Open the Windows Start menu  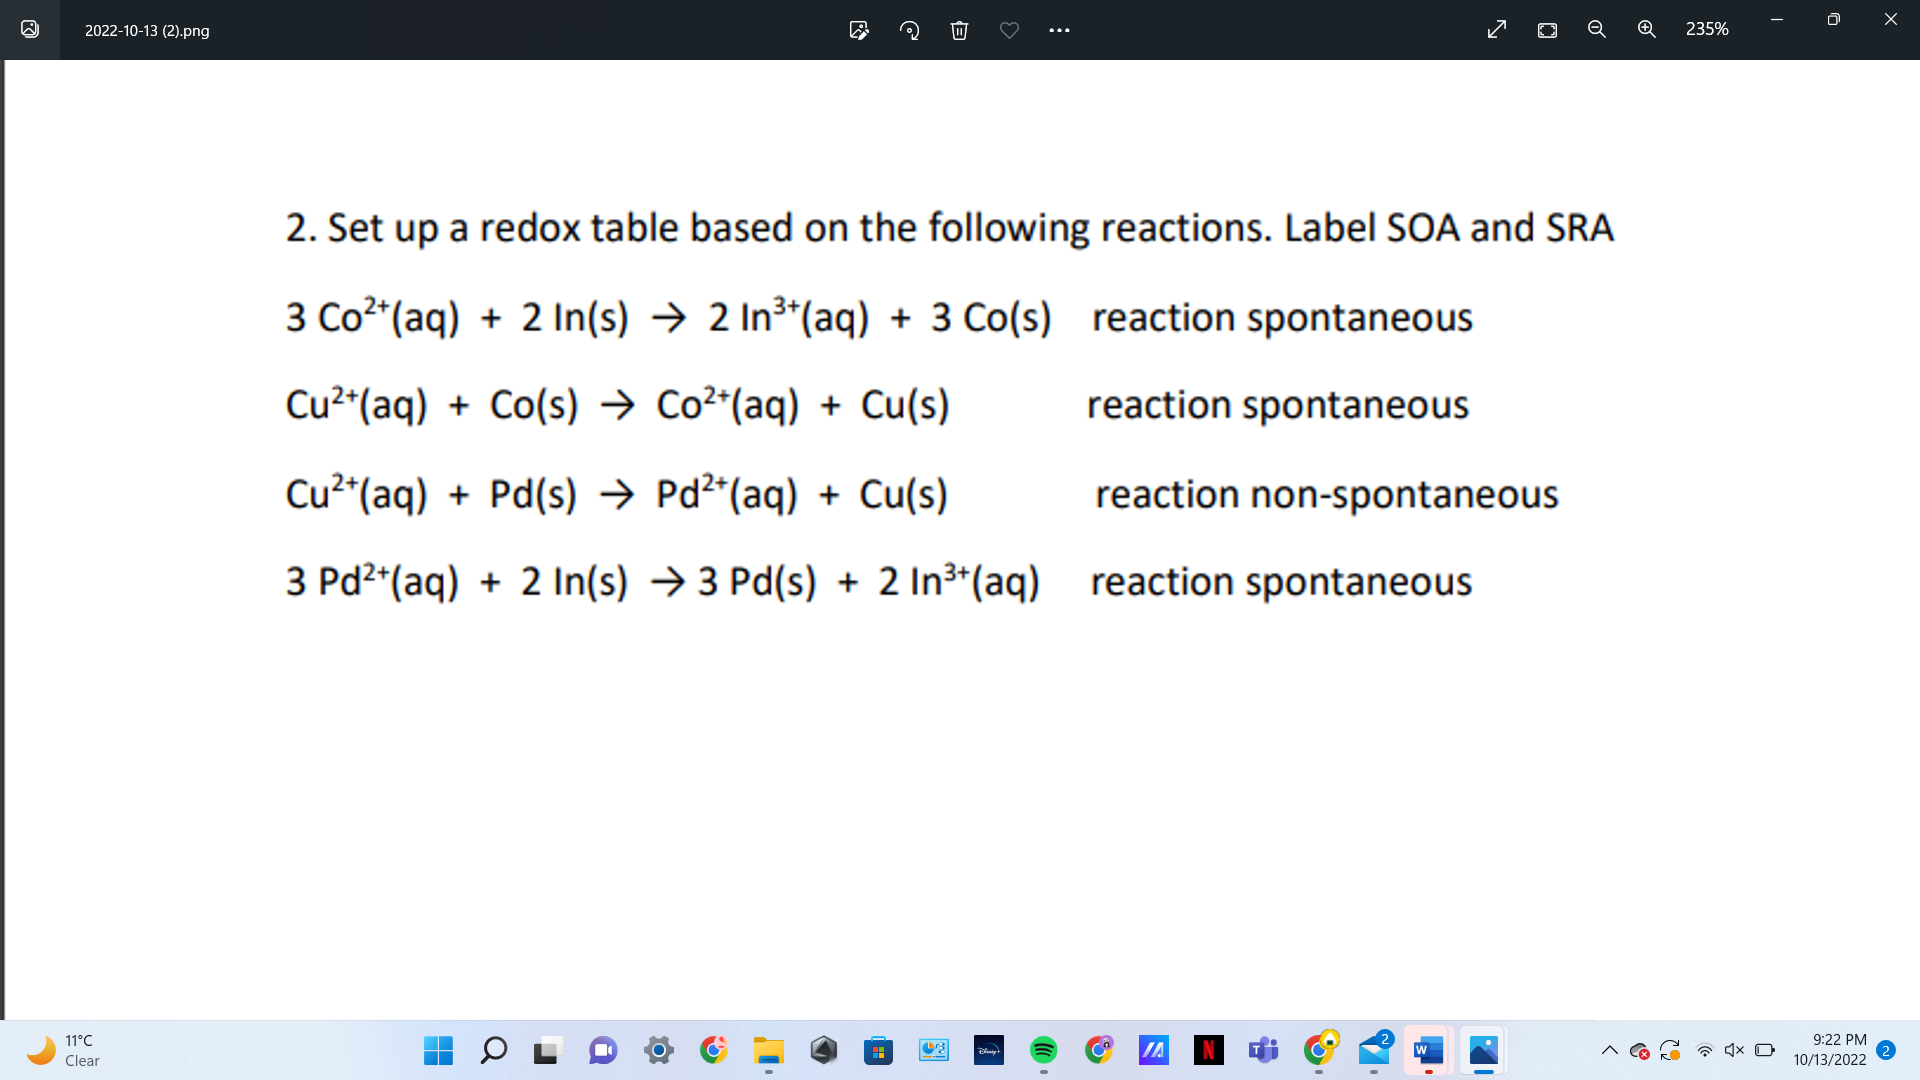[437, 1051]
